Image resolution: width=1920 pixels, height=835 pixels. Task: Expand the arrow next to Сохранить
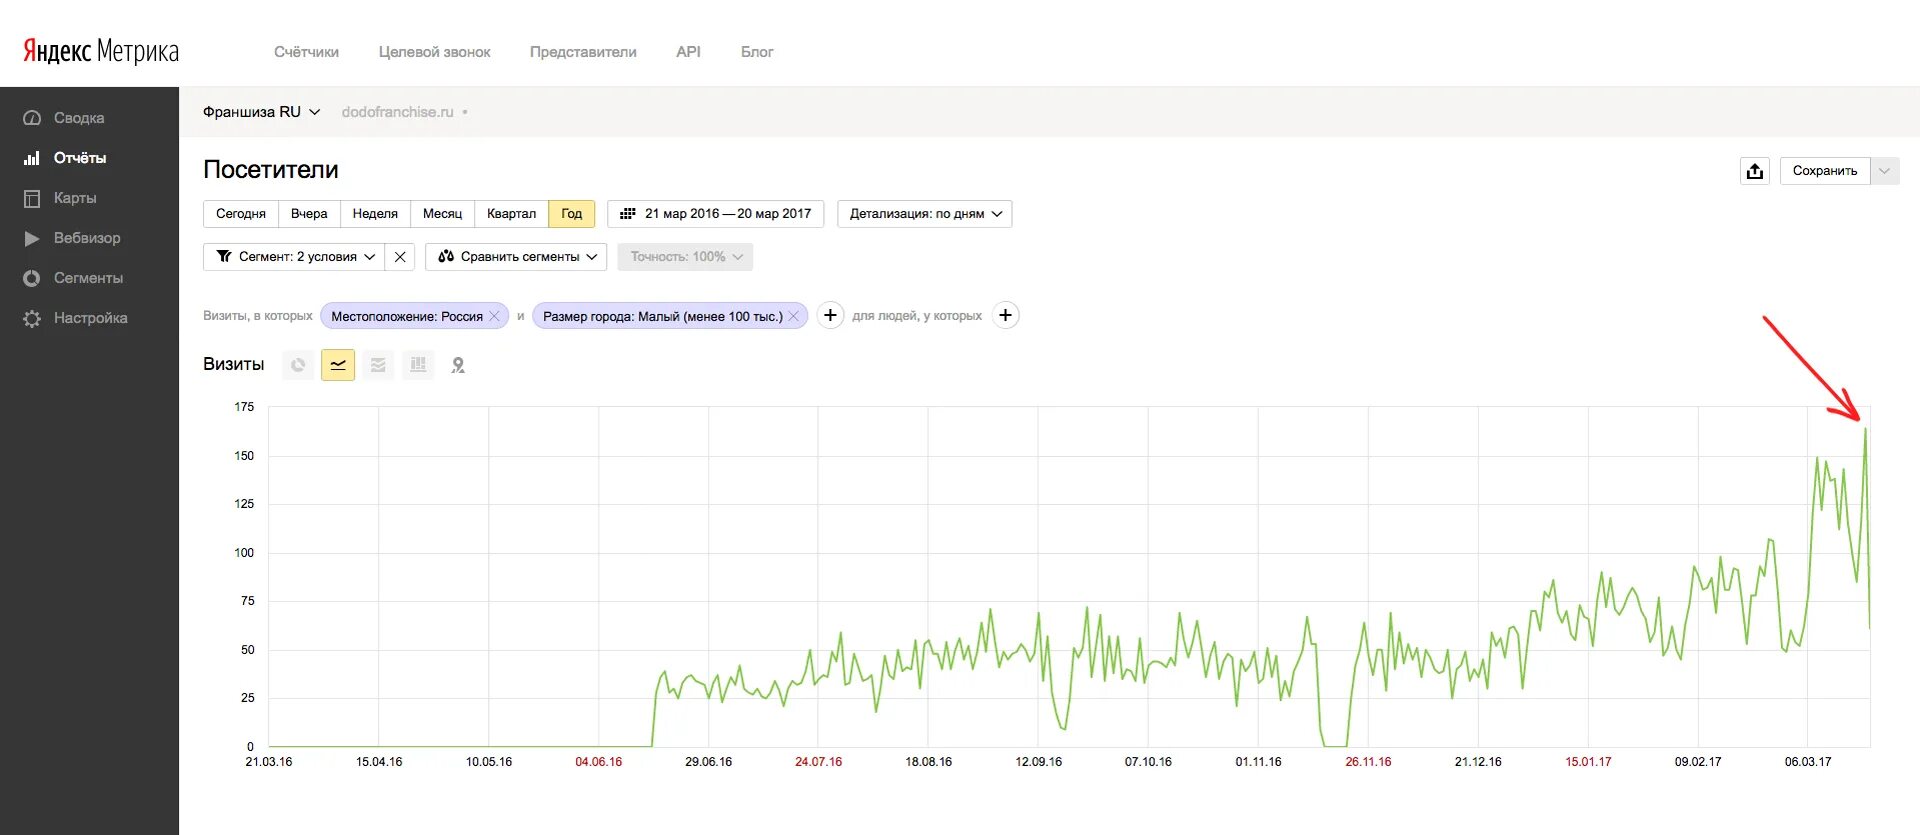pyautogui.click(x=1885, y=171)
